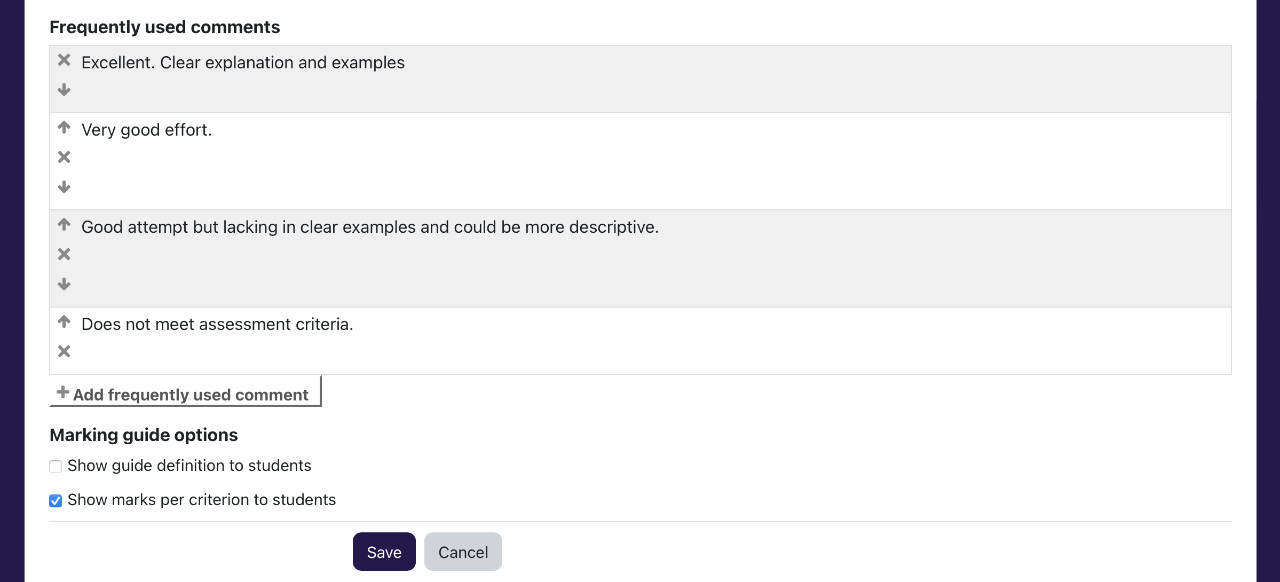Delete "Does not meet assessment criteria." comment
The height and width of the screenshot is (582, 1280).
click(63, 350)
